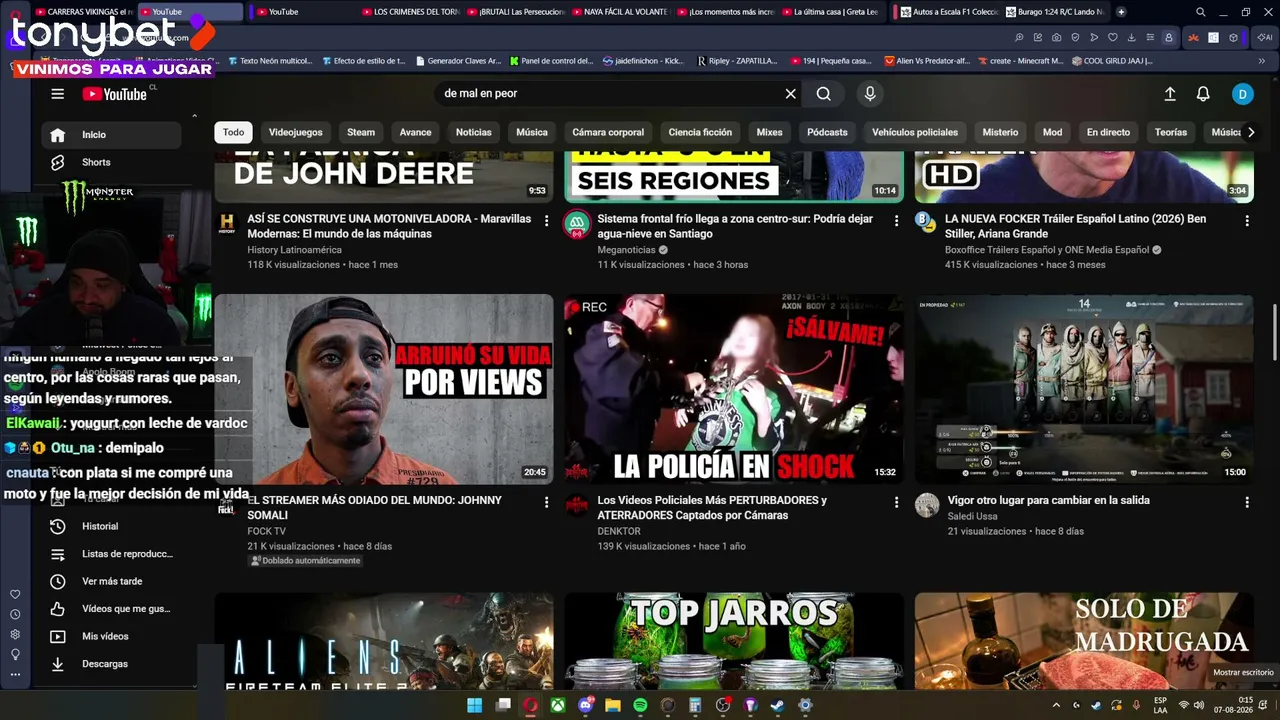Select the "Cámara corporal" filter chip
This screenshot has width=1280, height=720.
coord(608,132)
